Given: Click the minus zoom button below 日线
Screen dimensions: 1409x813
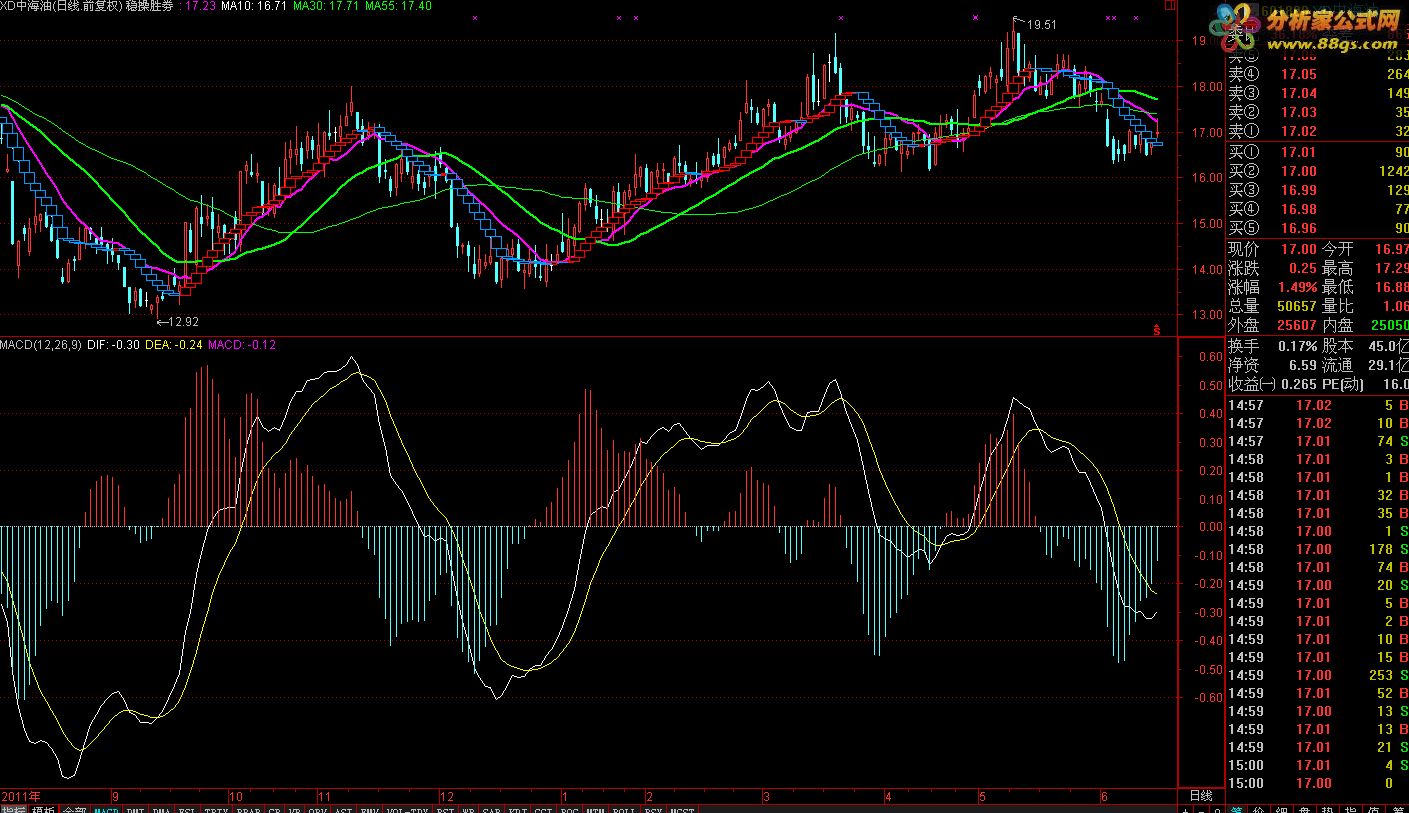Looking at the screenshot, I should click(x=1201, y=809).
